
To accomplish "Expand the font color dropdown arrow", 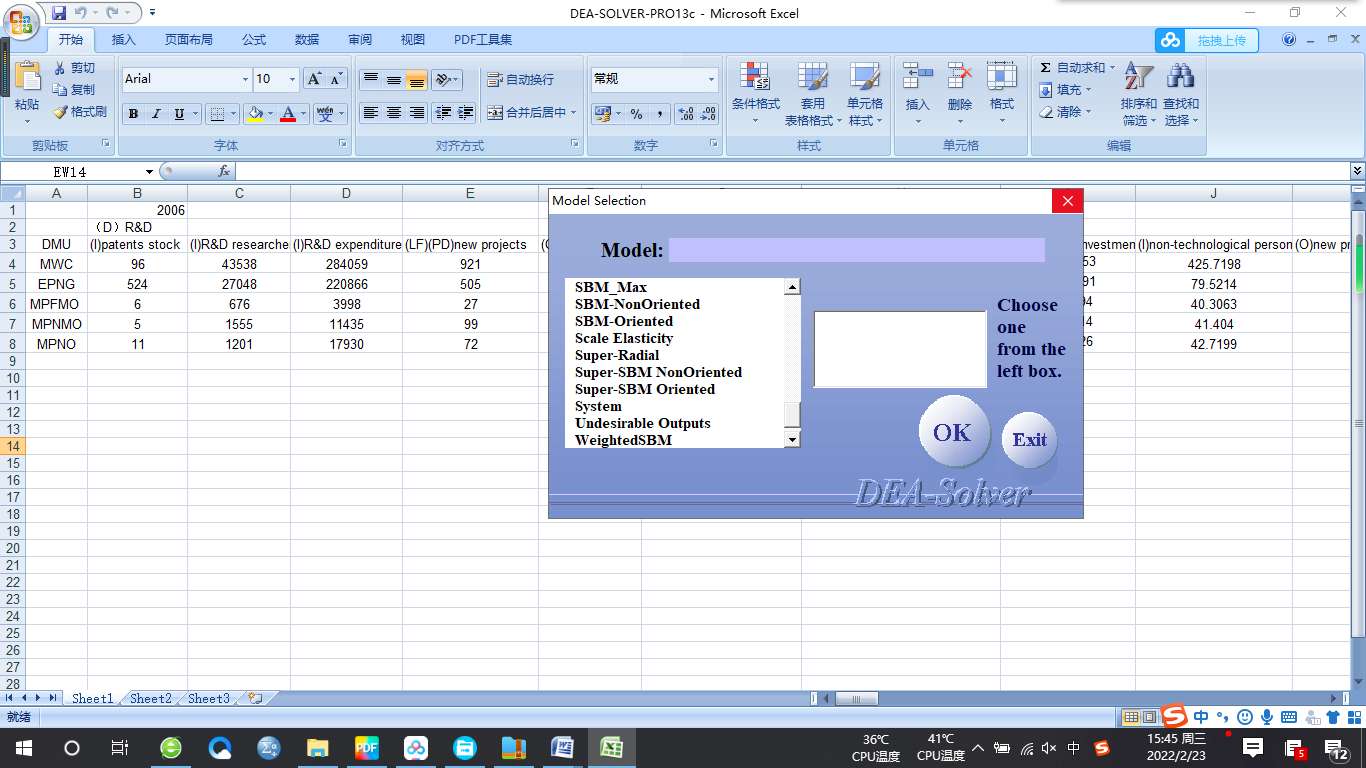I will (x=304, y=114).
